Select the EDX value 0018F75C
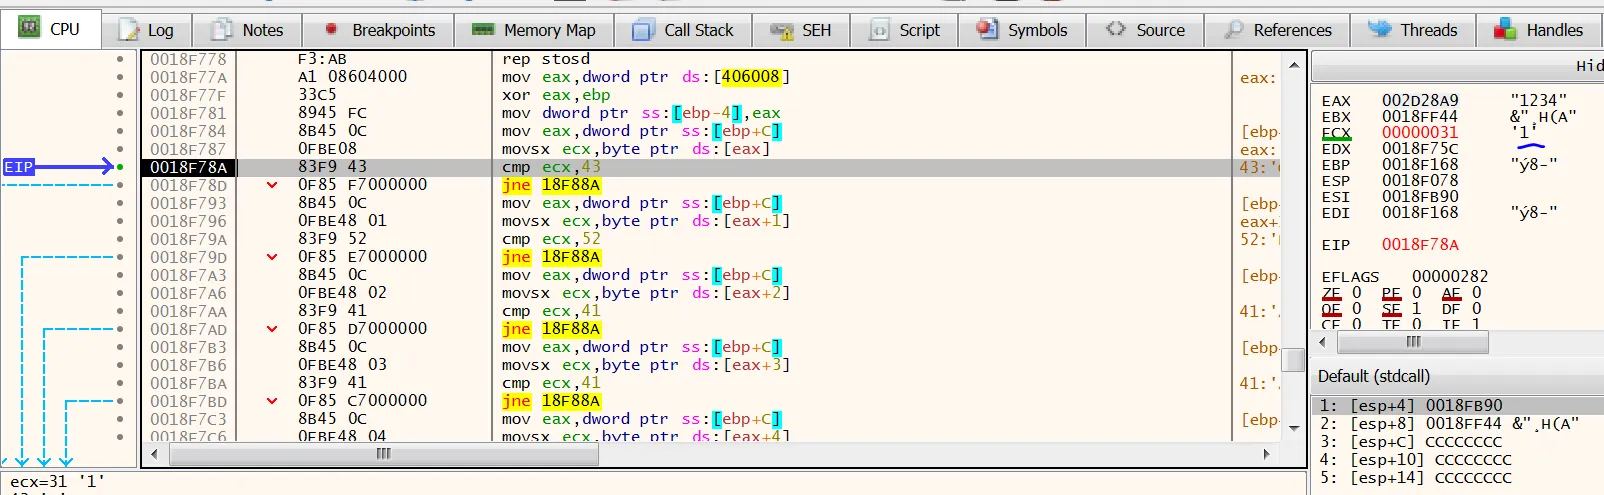 1420,149
